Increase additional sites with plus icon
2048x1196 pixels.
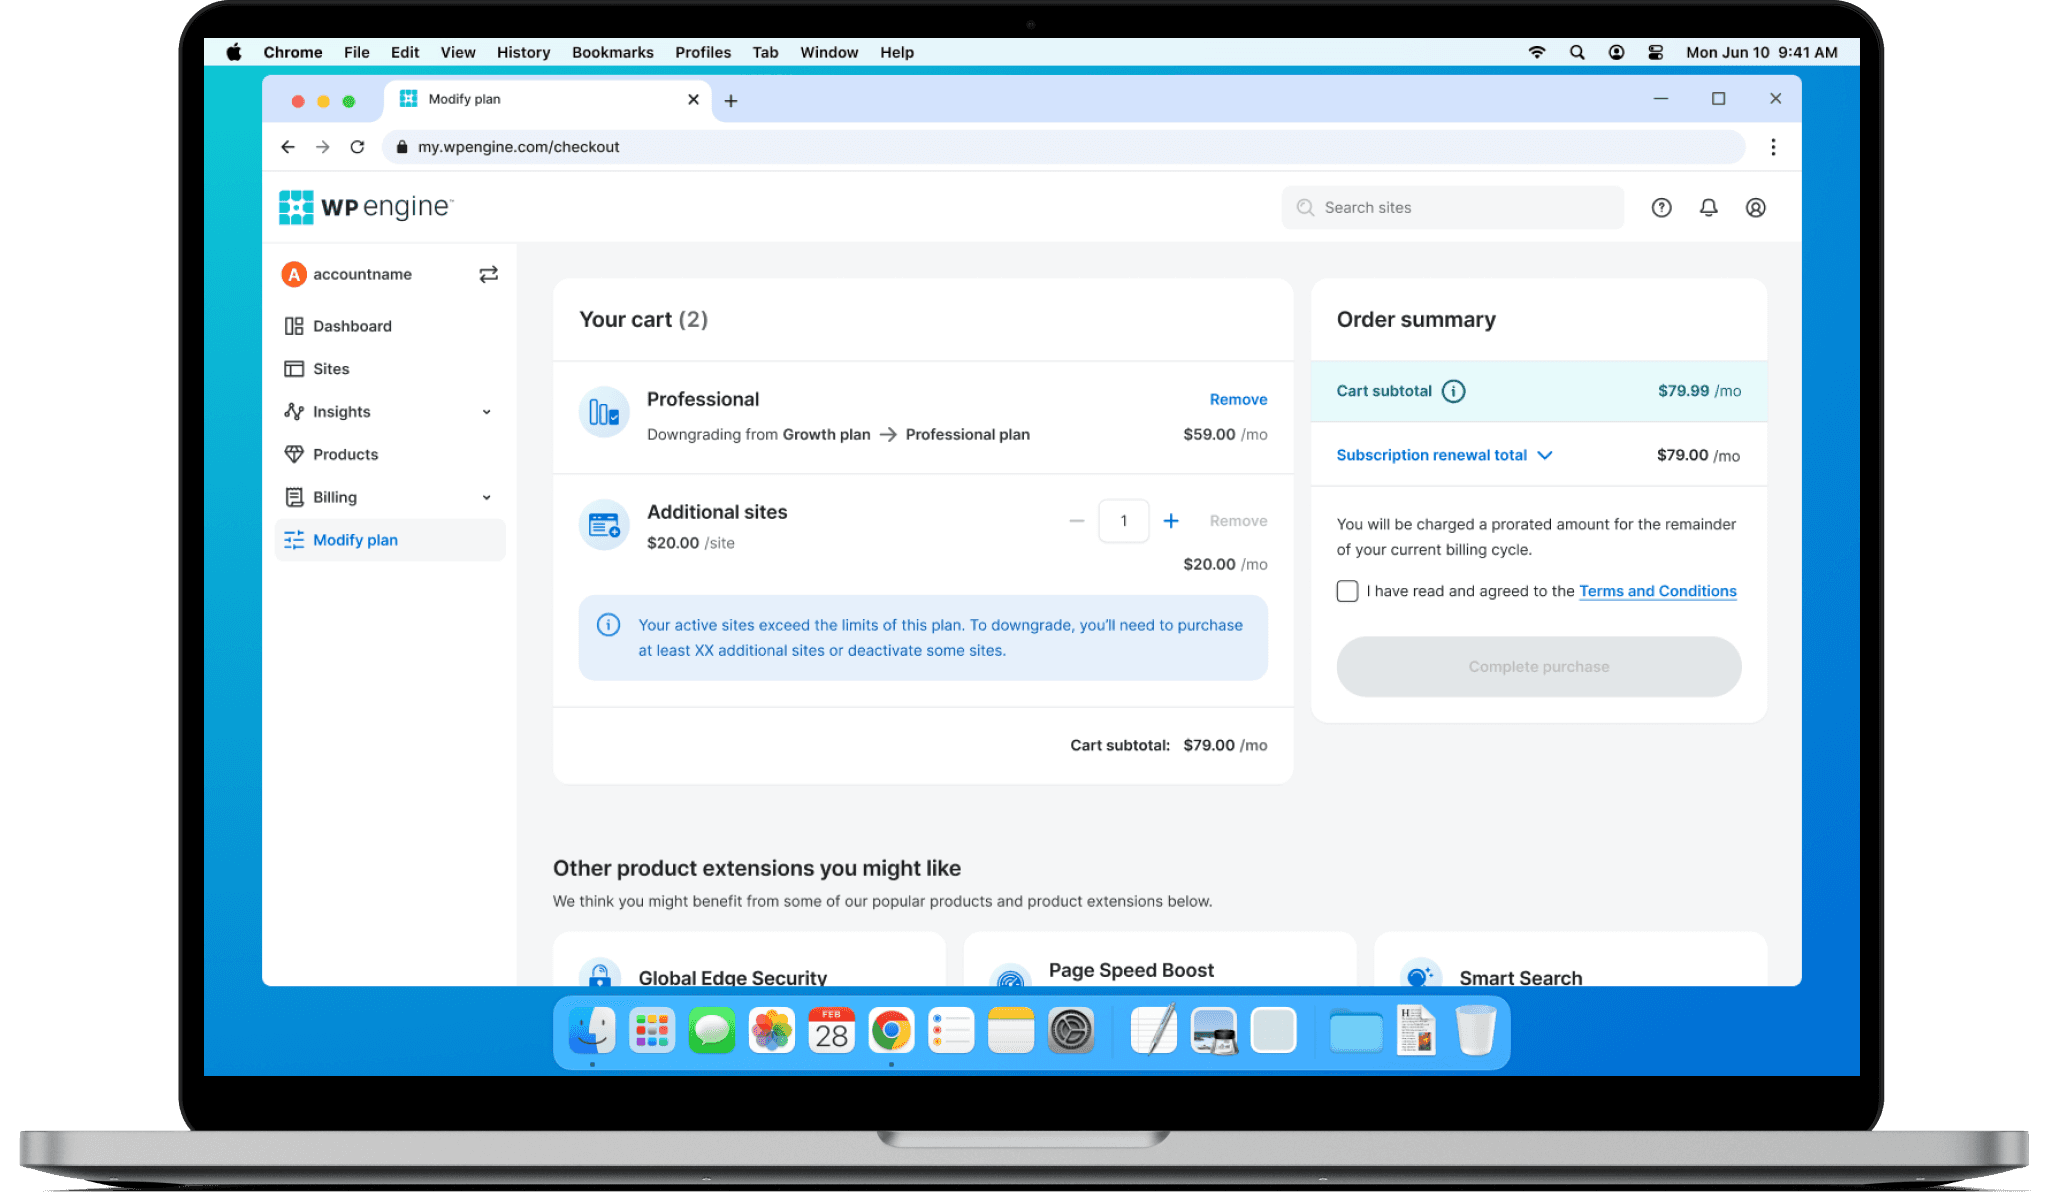pyautogui.click(x=1171, y=521)
